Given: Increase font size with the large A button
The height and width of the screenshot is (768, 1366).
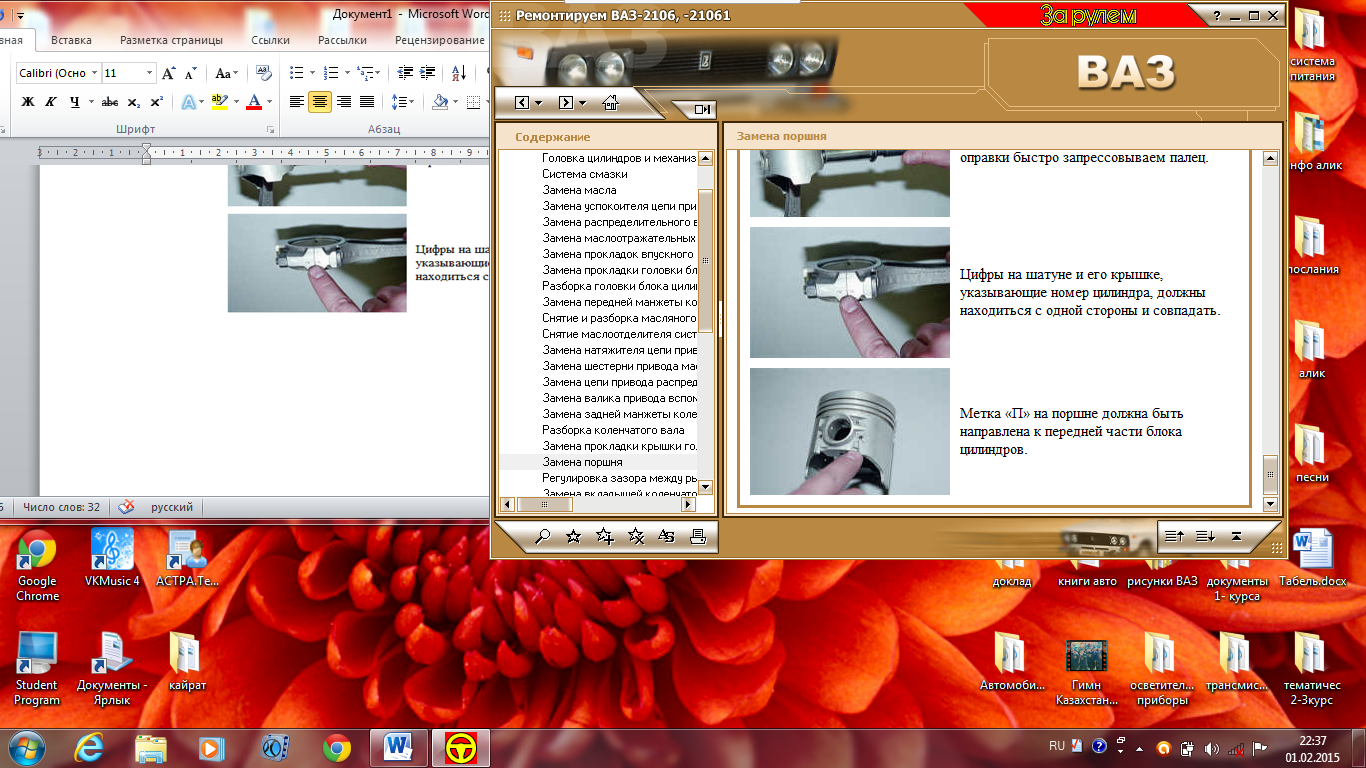Looking at the screenshot, I should click(x=169, y=73).
